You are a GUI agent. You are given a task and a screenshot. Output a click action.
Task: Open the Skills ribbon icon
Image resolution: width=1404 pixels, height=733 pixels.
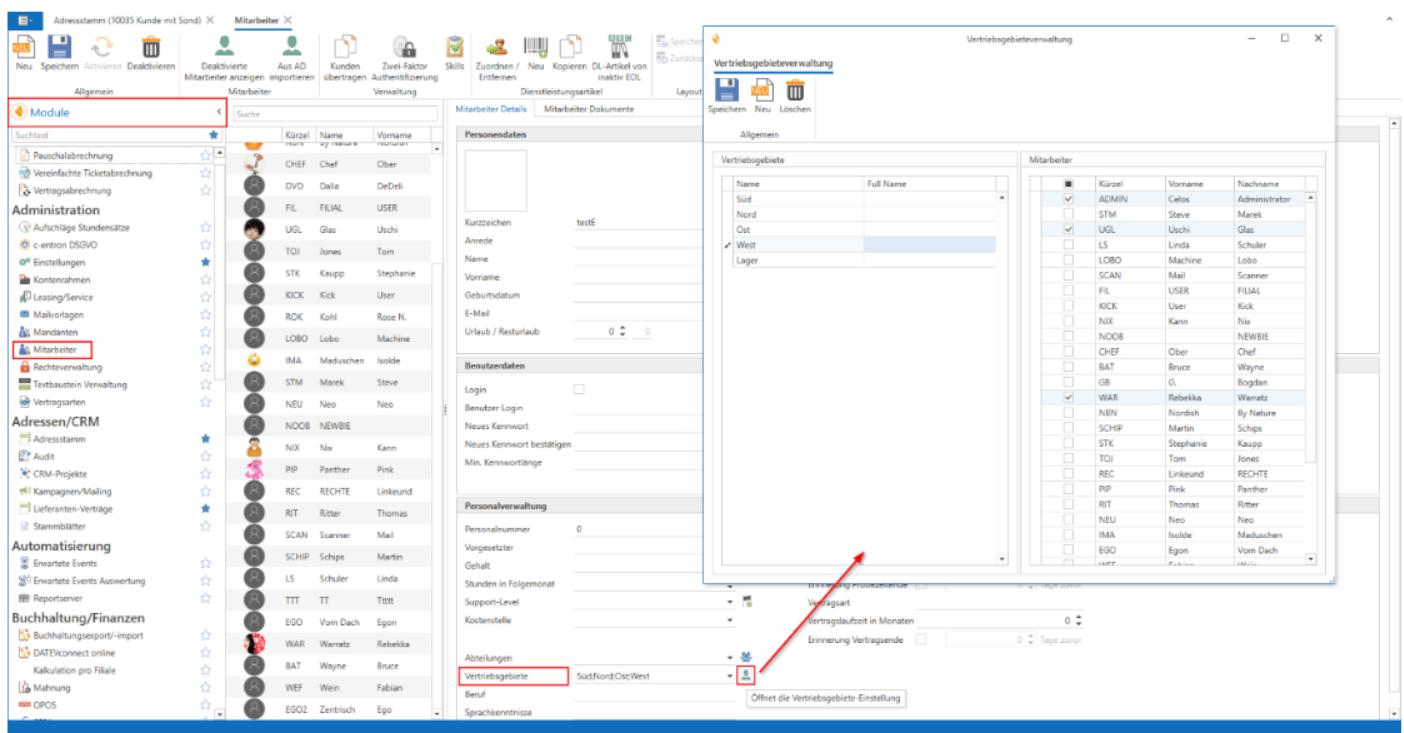pos(455,47)
